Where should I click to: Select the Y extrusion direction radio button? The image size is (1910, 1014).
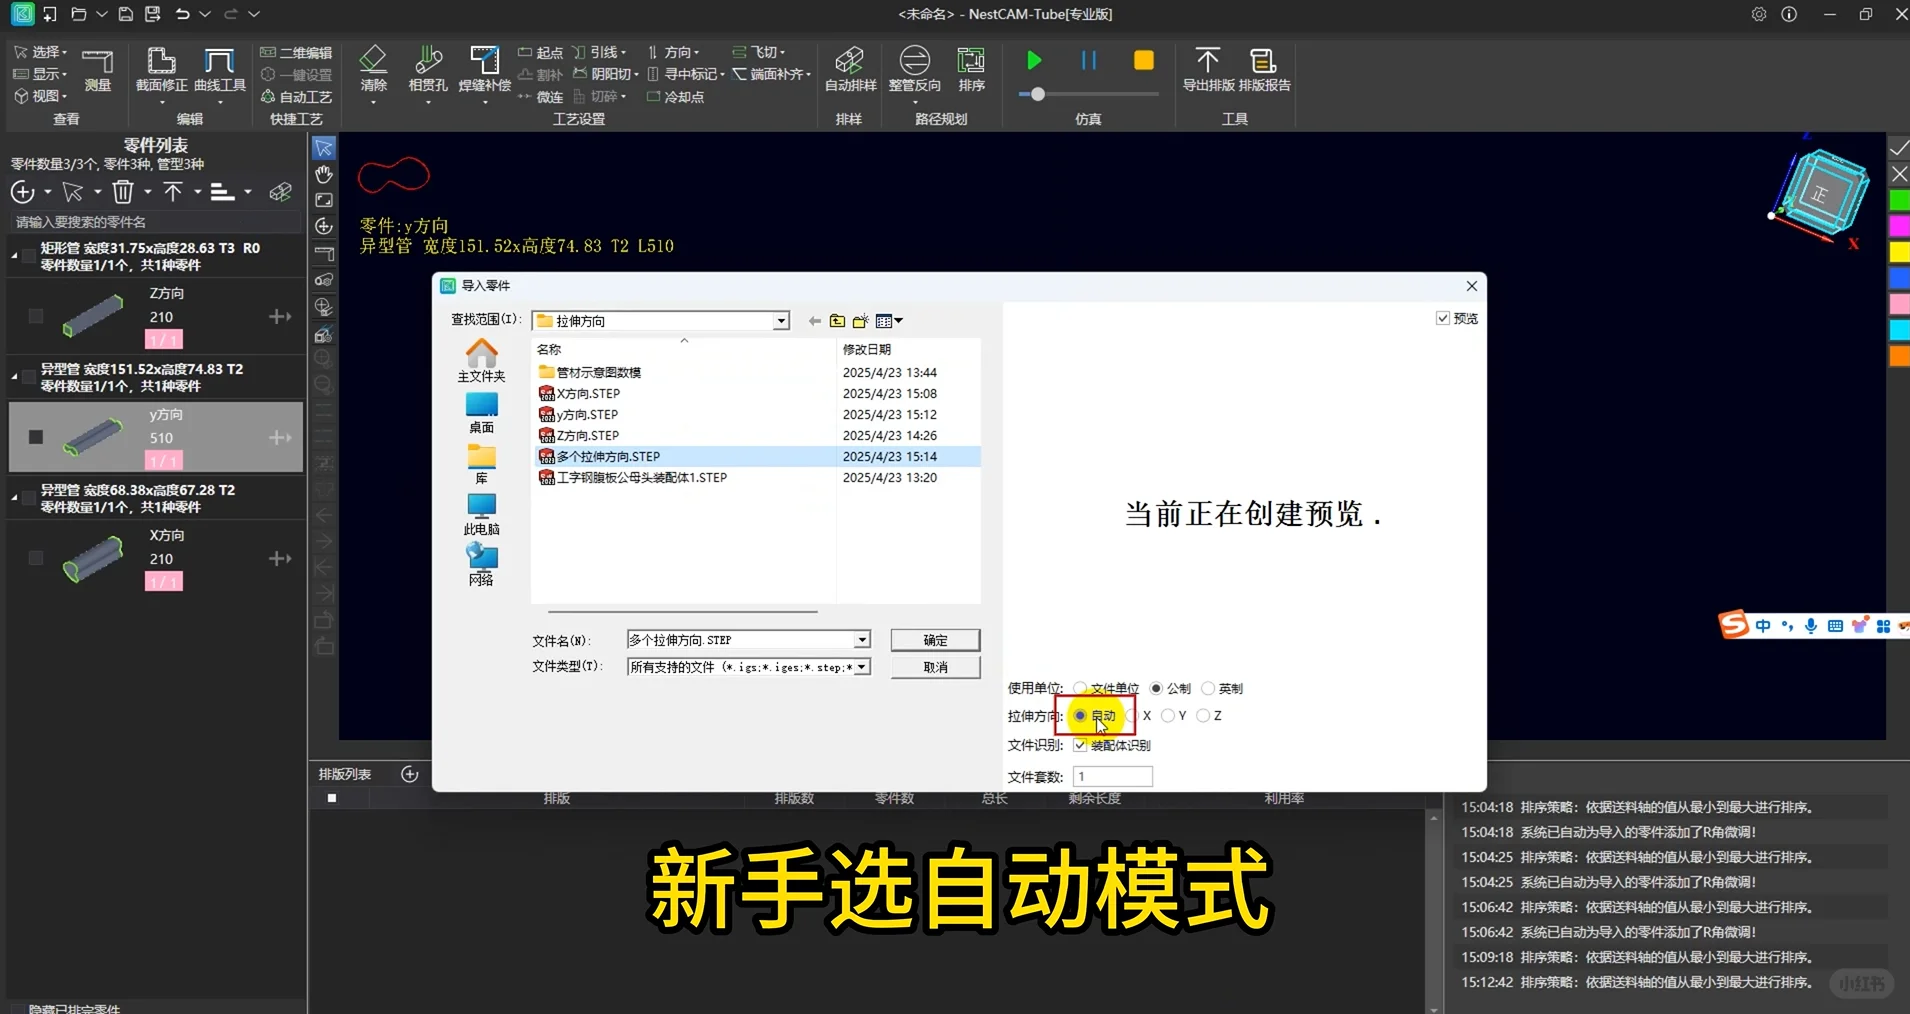coord(1170,716)
